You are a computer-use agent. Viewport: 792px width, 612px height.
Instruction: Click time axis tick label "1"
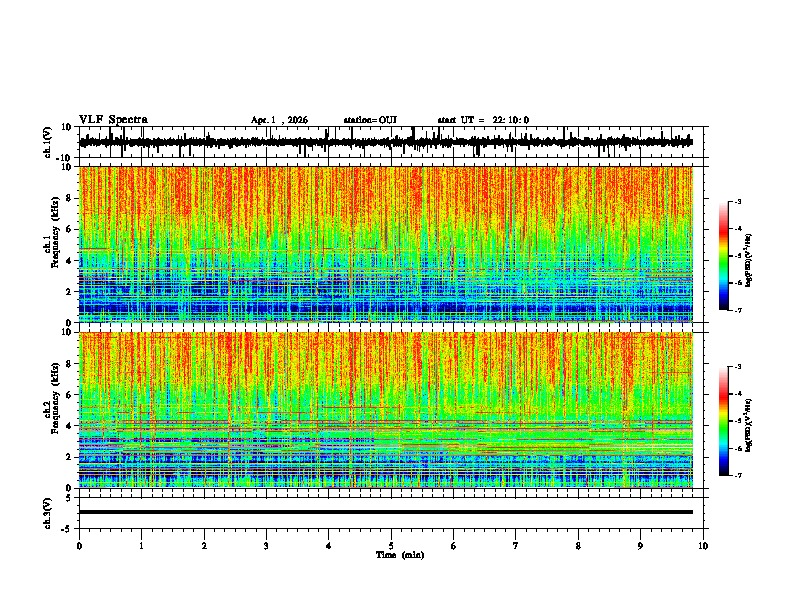[141, 546]
